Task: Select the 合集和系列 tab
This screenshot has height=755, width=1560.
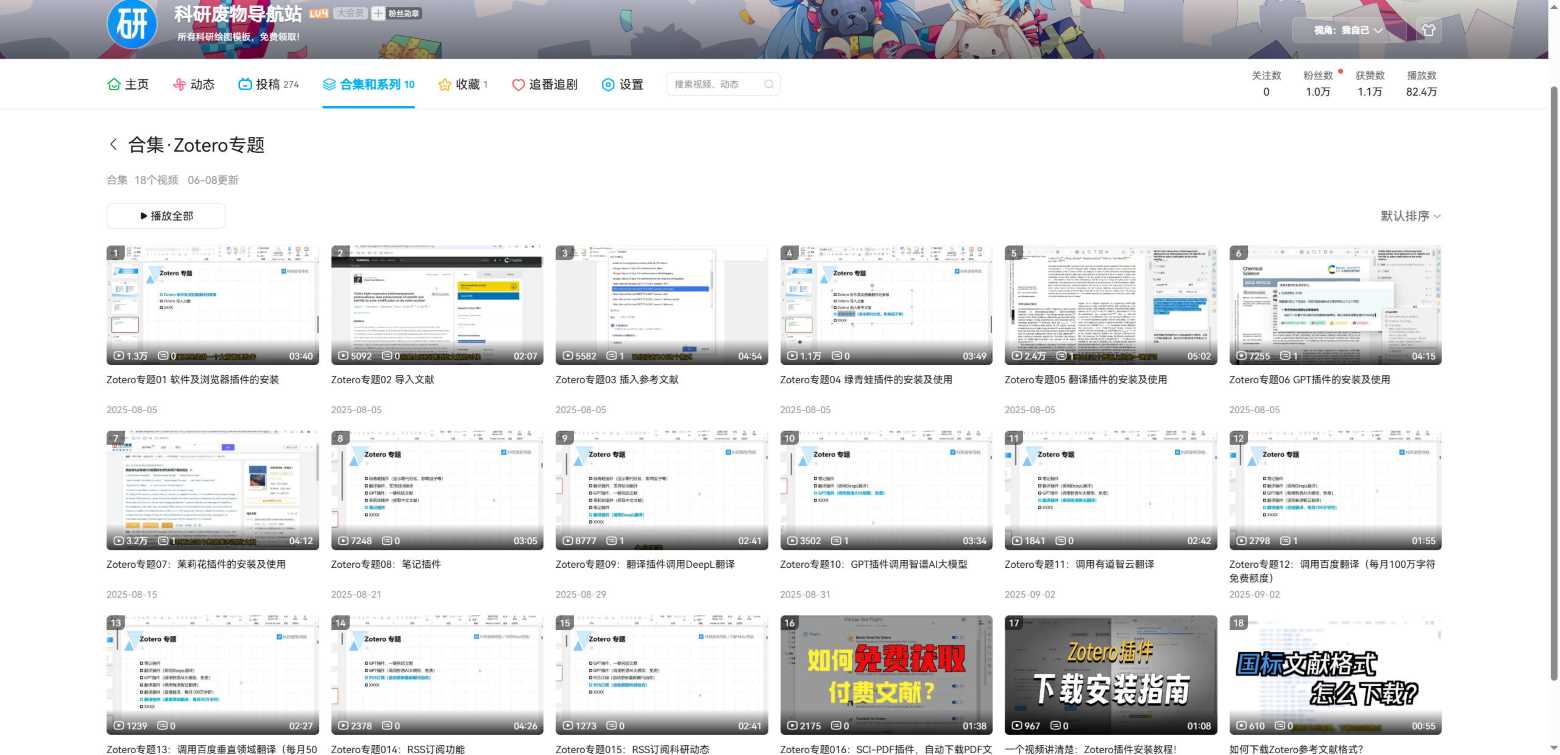Action: tap(369, 85)
